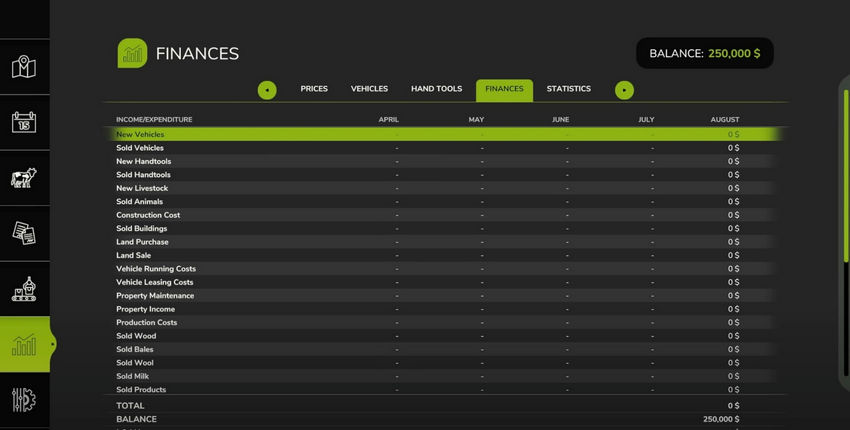Switch to the Prices tab
The width and height of the screenshot is (850, 430).
[x=314, y=89]
